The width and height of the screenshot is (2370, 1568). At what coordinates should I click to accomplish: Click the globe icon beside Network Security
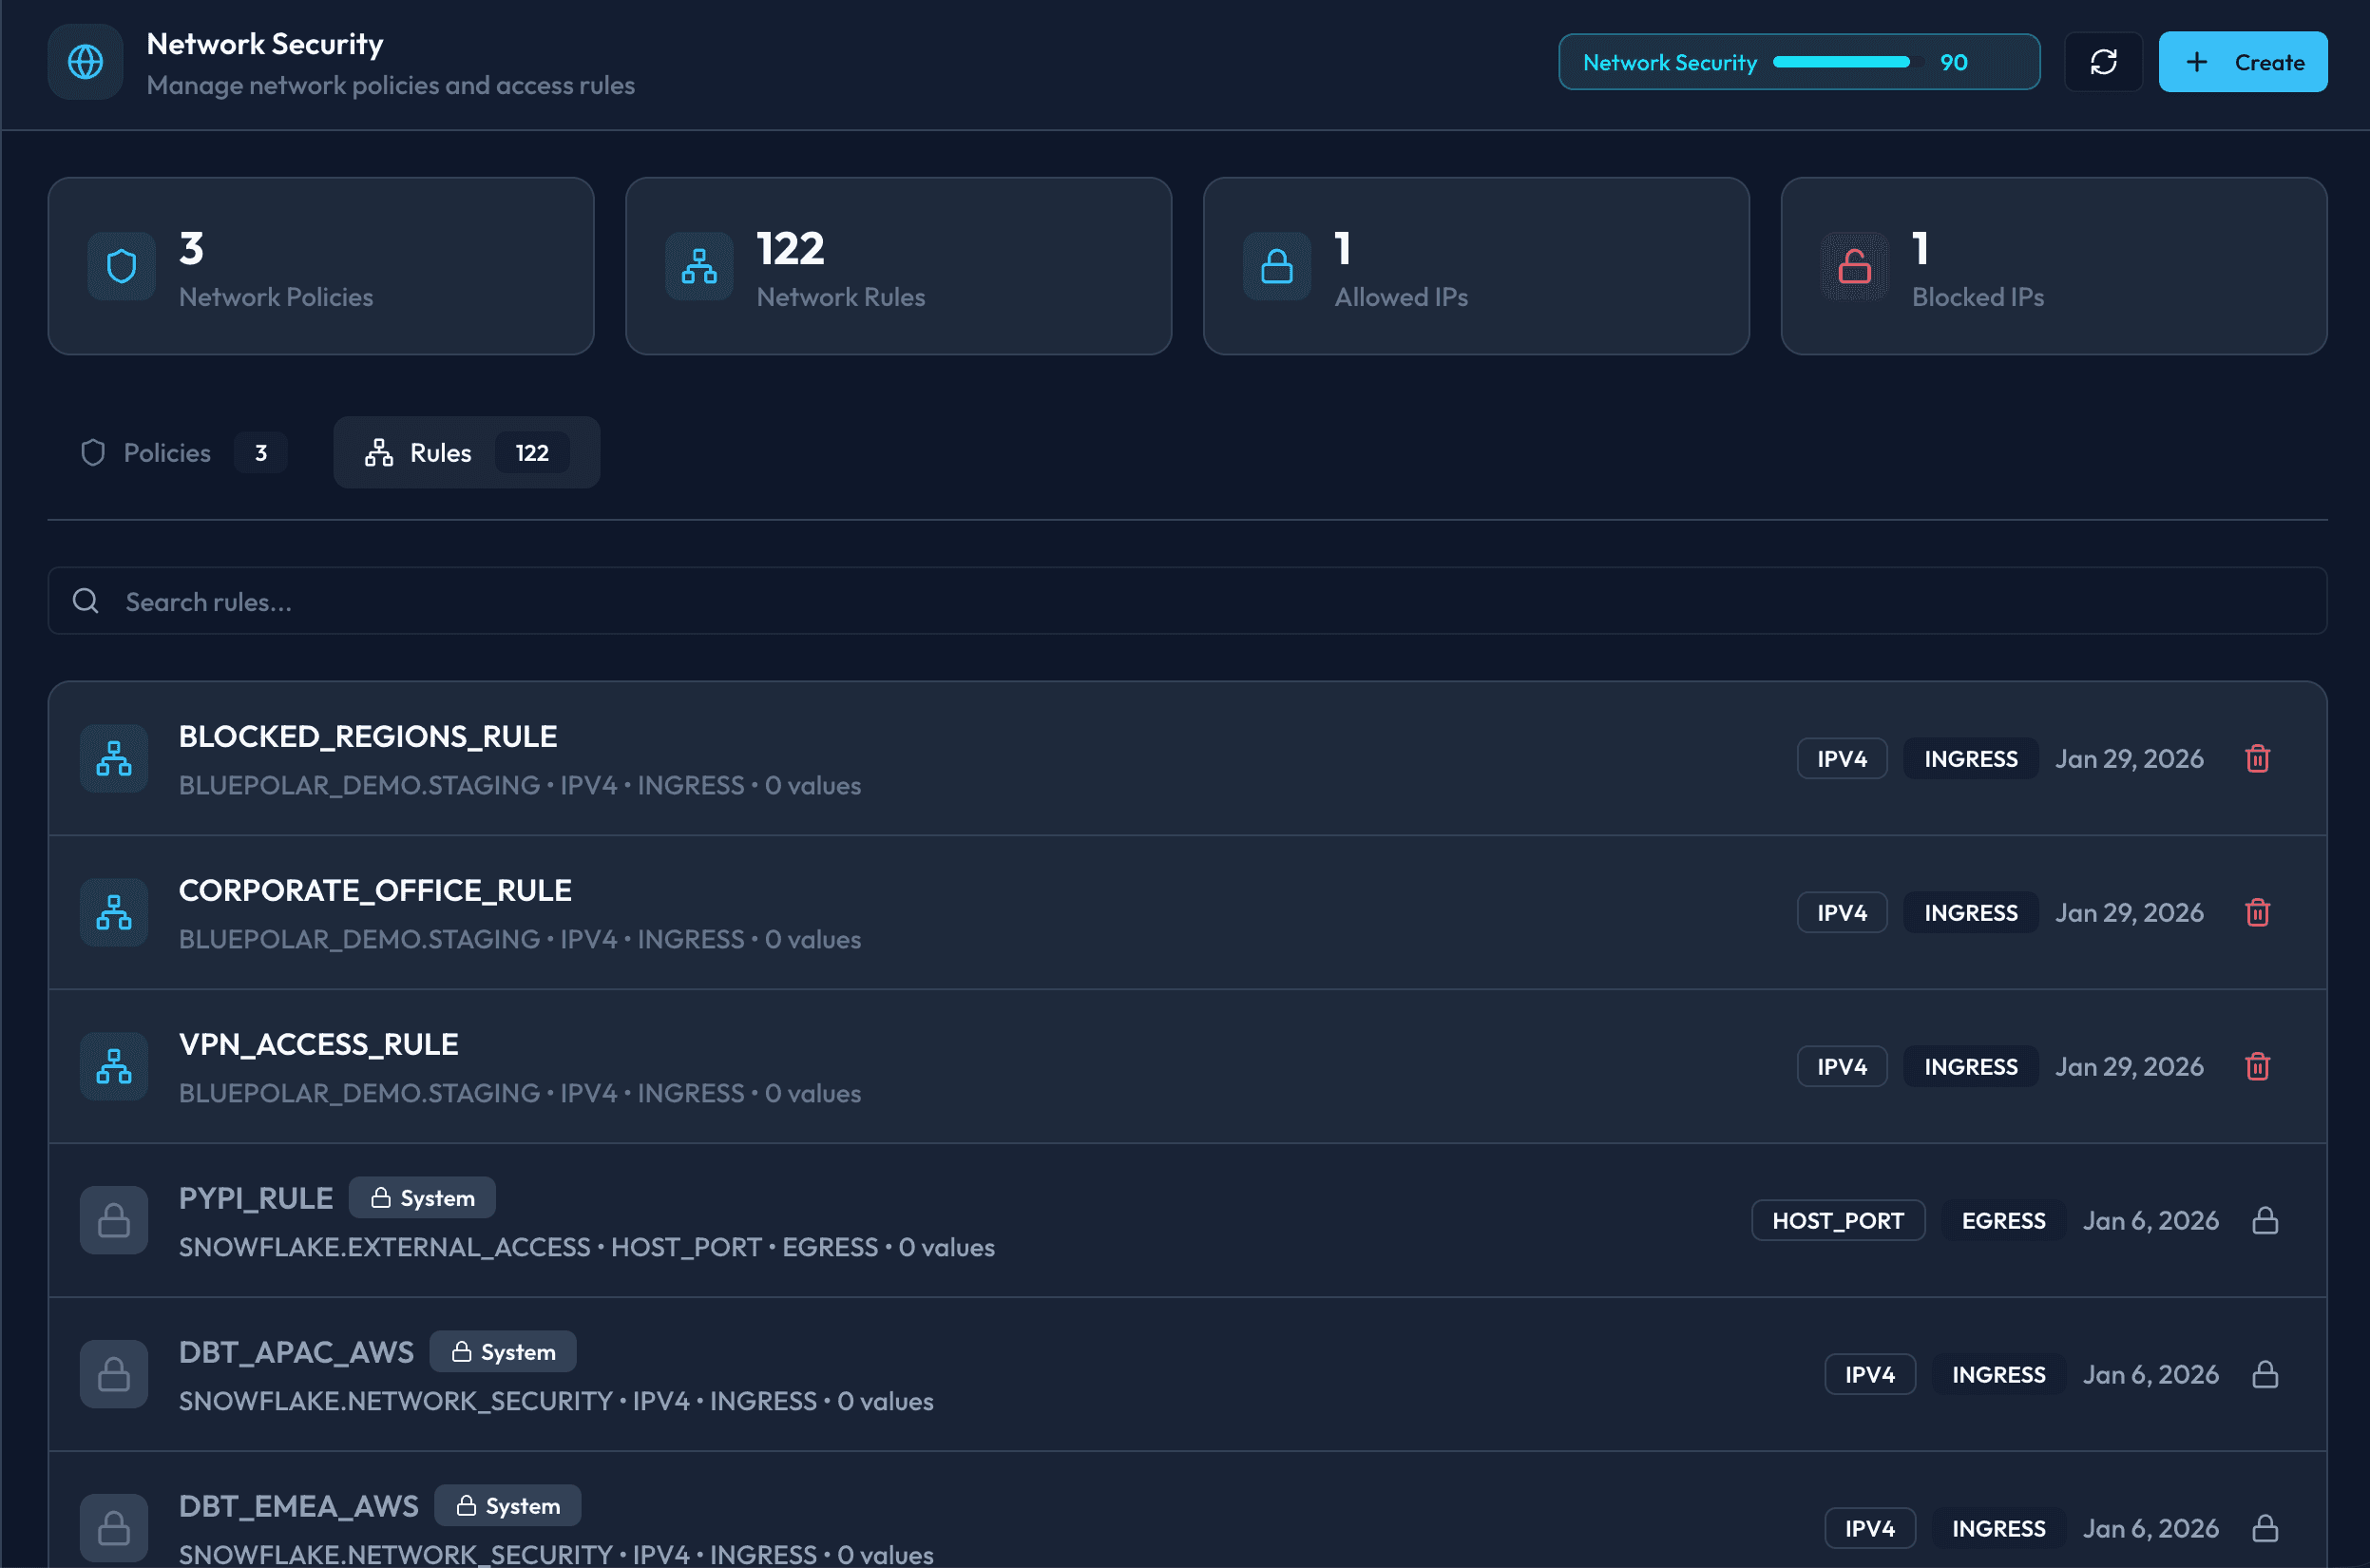tap(85, 62)
